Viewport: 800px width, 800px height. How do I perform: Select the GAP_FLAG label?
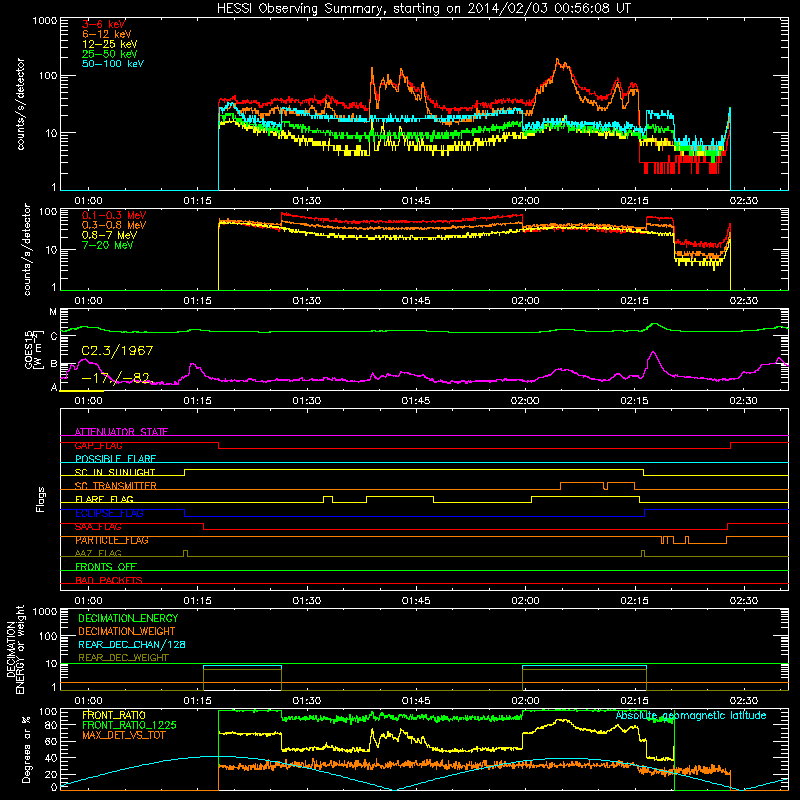click(98, 445)
